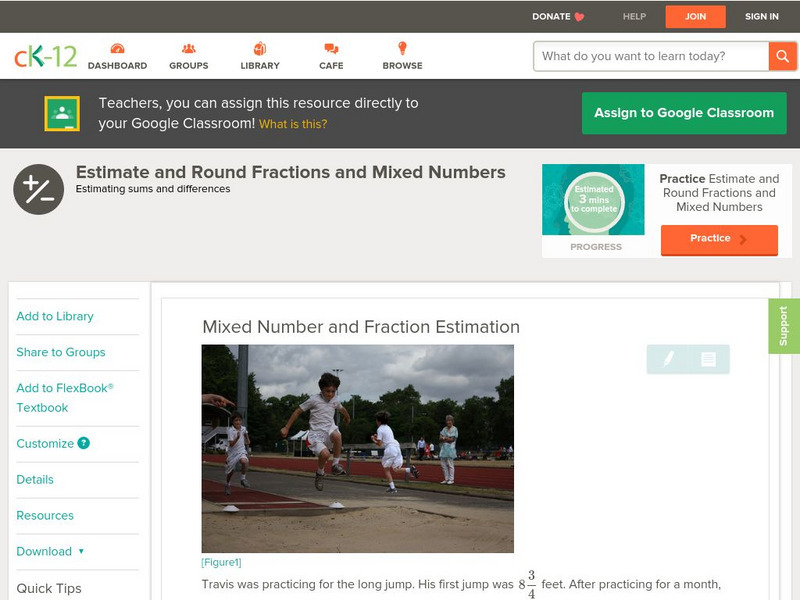The image size is (800, 600).
Task: Click 'Estimating sums and differences' subtitle
Action: click(x=153, y=189)
